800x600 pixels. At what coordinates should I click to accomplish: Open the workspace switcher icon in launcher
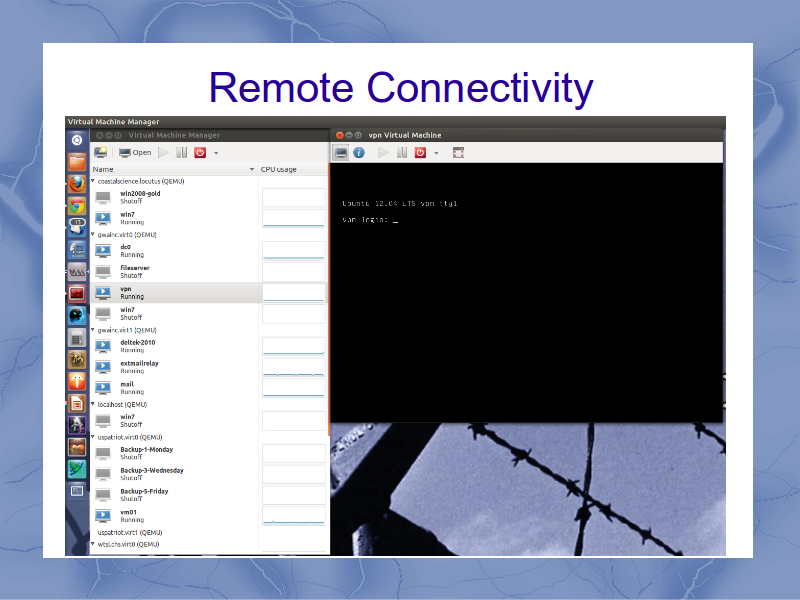tap(77, 491)
